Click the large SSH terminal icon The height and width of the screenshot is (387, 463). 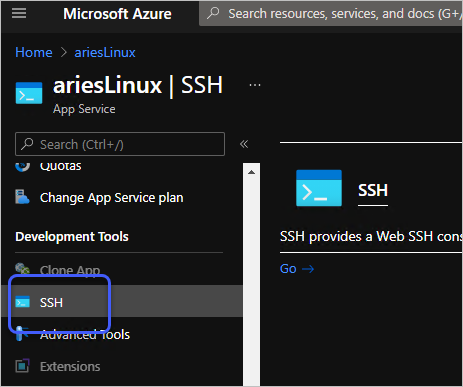[319, 188]
